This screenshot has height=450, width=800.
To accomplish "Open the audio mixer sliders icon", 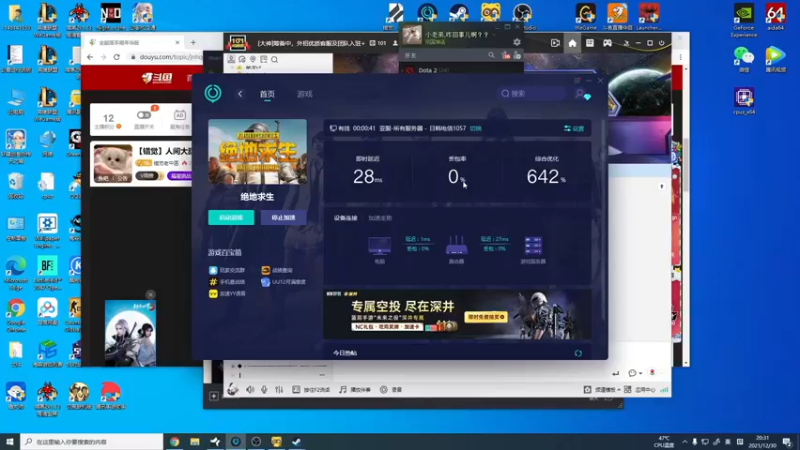I will pos(279,389).
